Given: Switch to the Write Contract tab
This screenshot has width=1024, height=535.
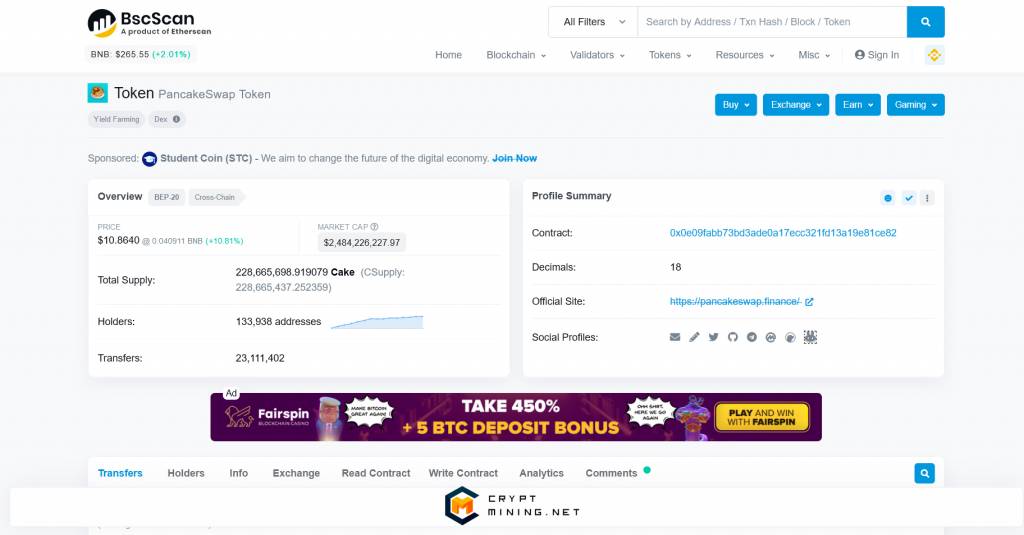Looking at the screenshot, I should (x=463, y=473).
